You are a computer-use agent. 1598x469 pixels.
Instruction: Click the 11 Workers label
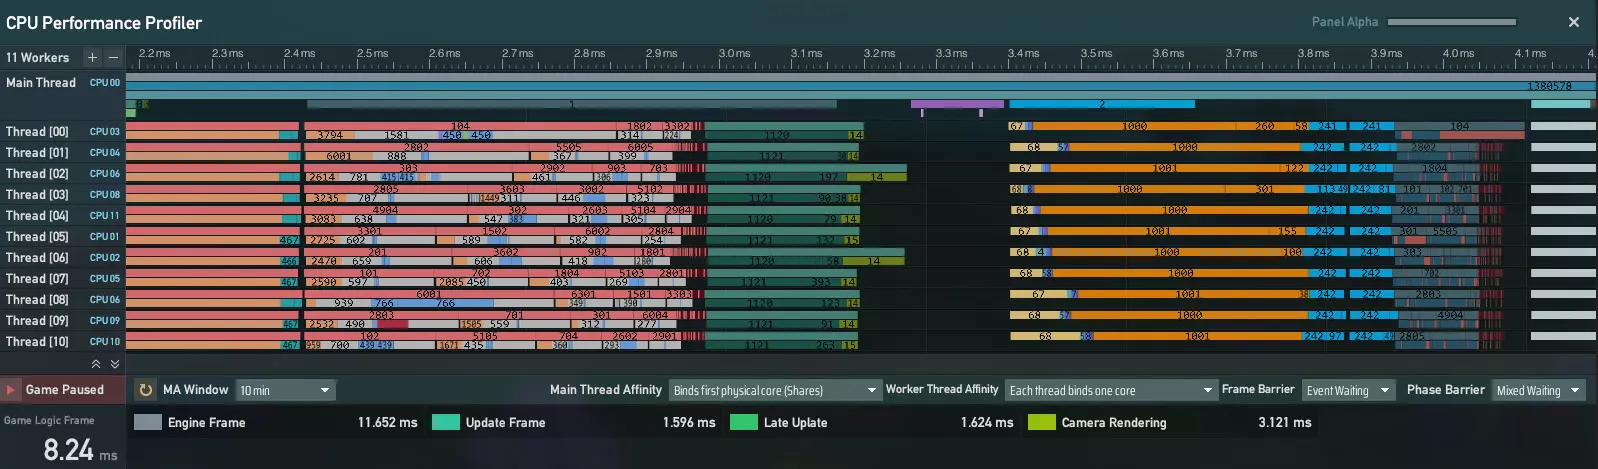[37, 57]
